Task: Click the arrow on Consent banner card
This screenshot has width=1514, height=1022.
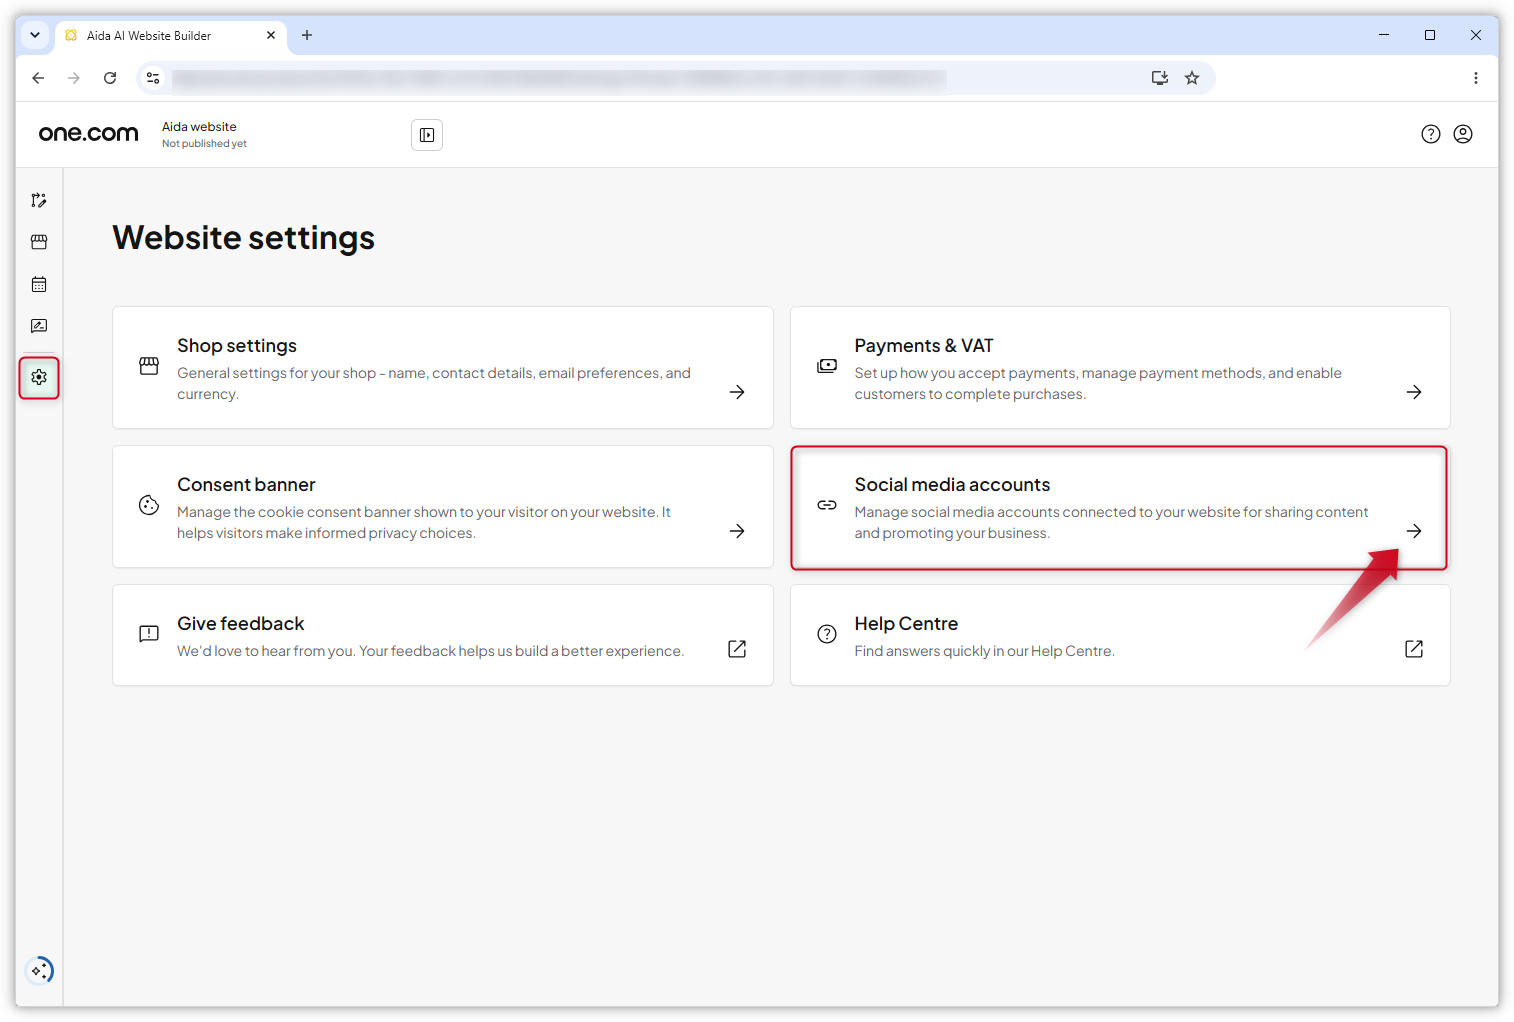Action: (x=737, y=531)
